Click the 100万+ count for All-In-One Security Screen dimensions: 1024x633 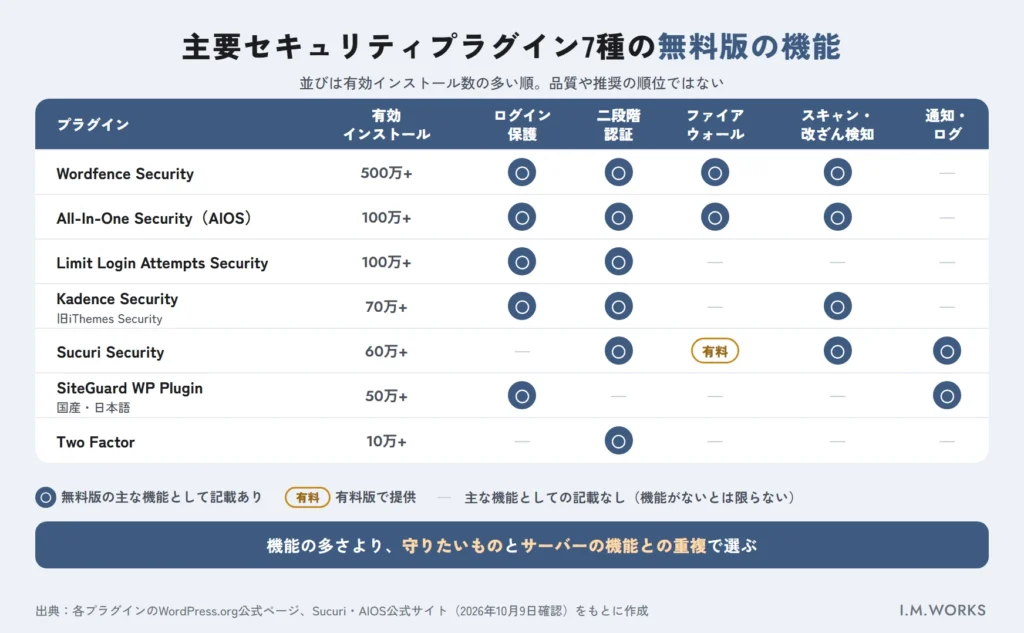pyautogui.click(x=387, y=218)
